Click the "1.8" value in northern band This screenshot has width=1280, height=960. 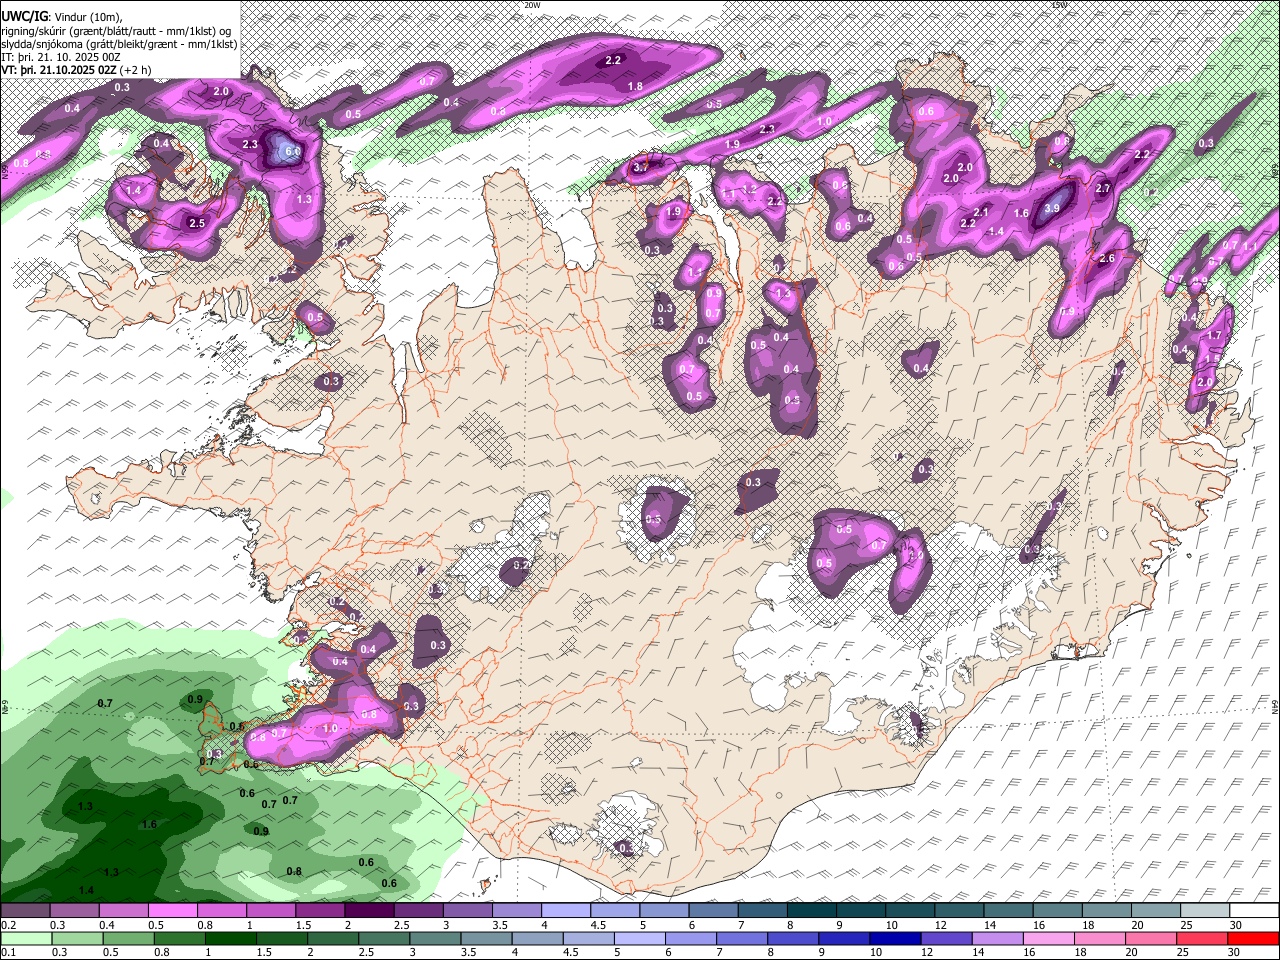coord(635,87)
